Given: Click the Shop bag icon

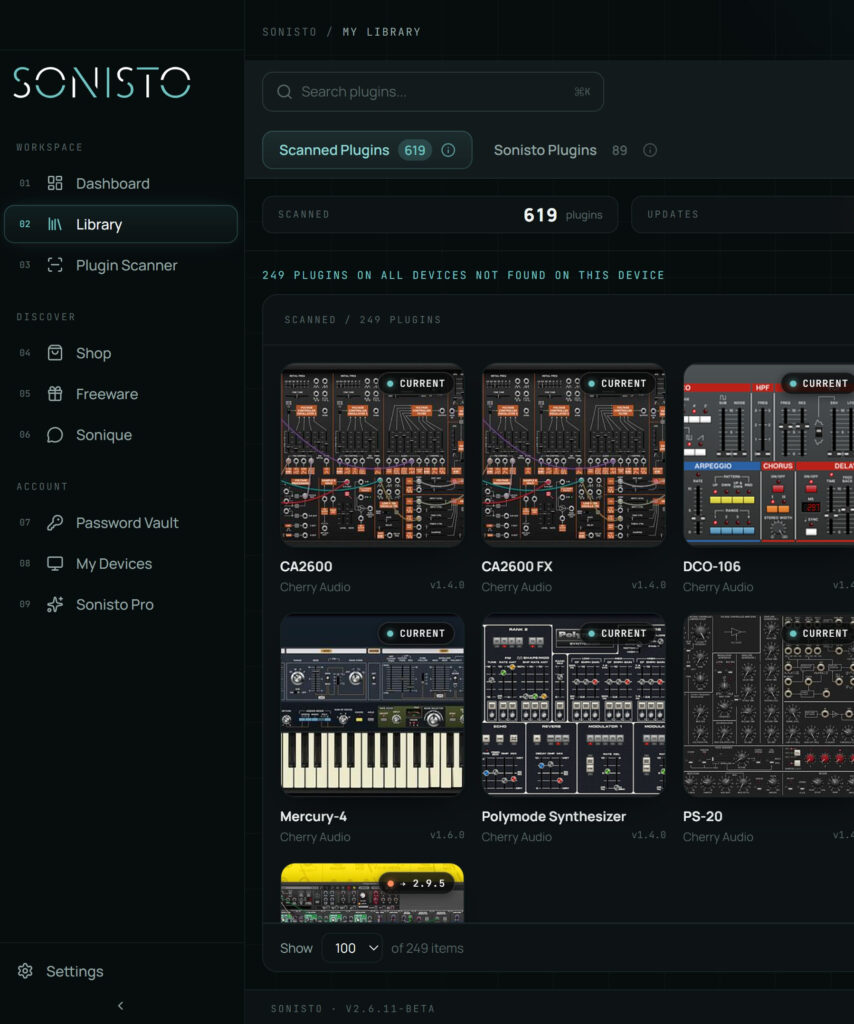Looking at the screenshot, I should click(55, 353).
